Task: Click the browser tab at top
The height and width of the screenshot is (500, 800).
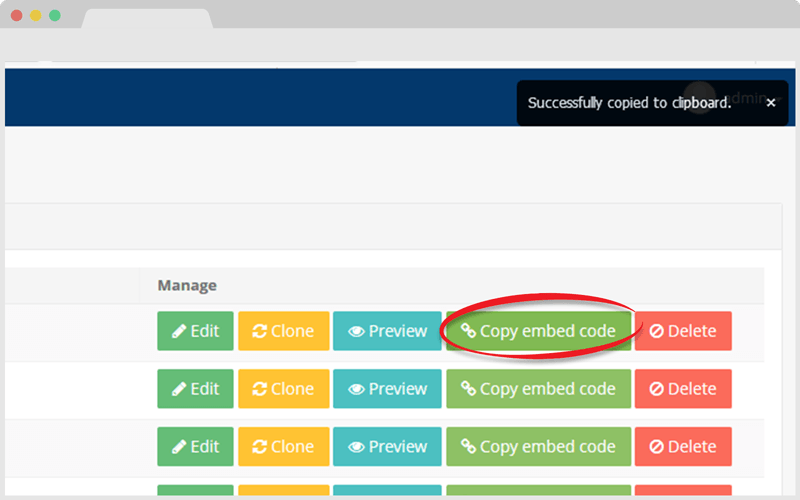Action: click(147, 19)
